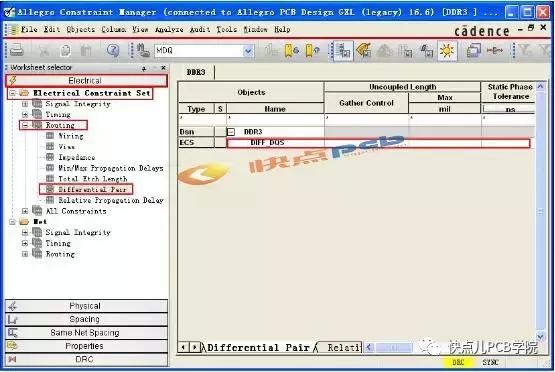555x372 pixels.
Task: Select Differential Pair worksheet in the tree
Action: [x=92, y=189]
